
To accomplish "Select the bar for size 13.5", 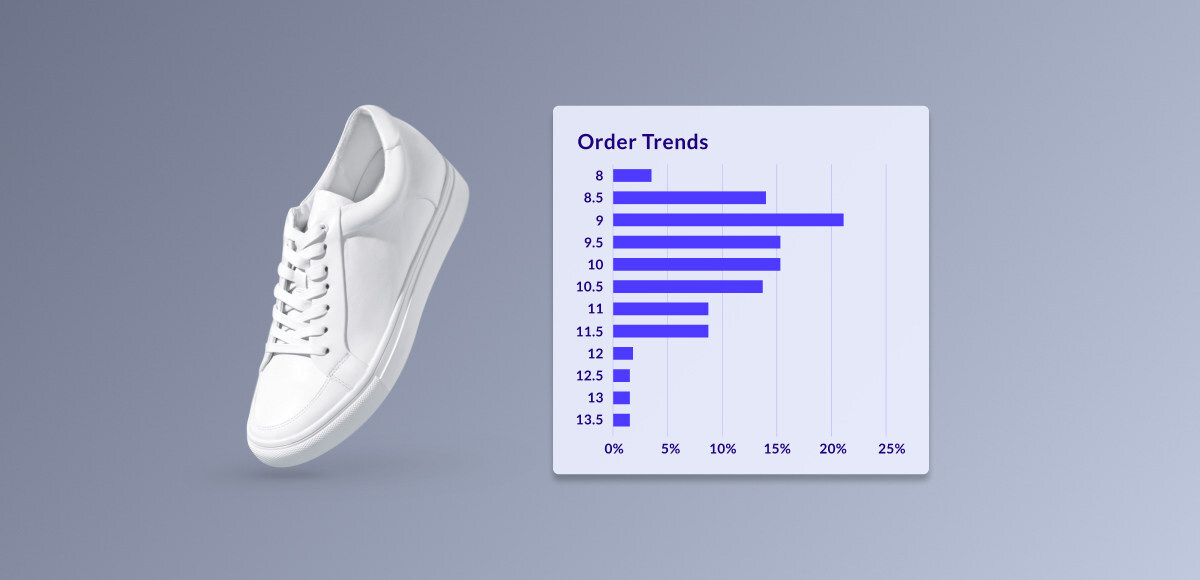I will click(621, 420).
